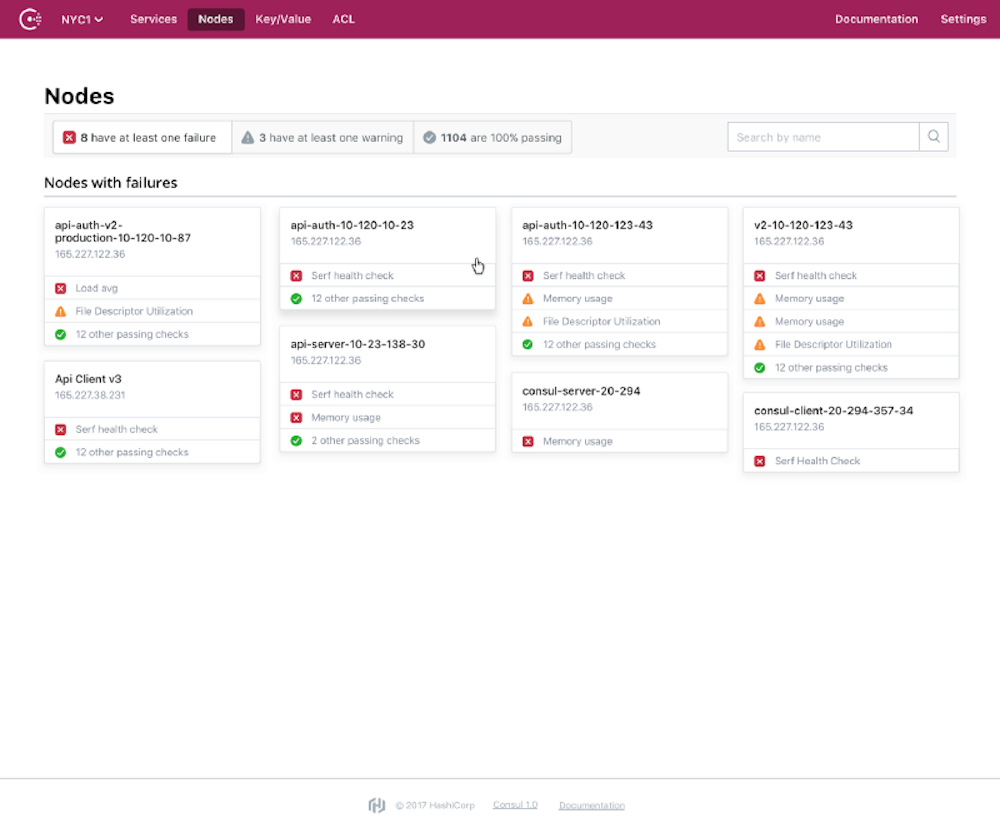
Task: Click the warning icon next to Memory usage
Action: click(528, 298)
